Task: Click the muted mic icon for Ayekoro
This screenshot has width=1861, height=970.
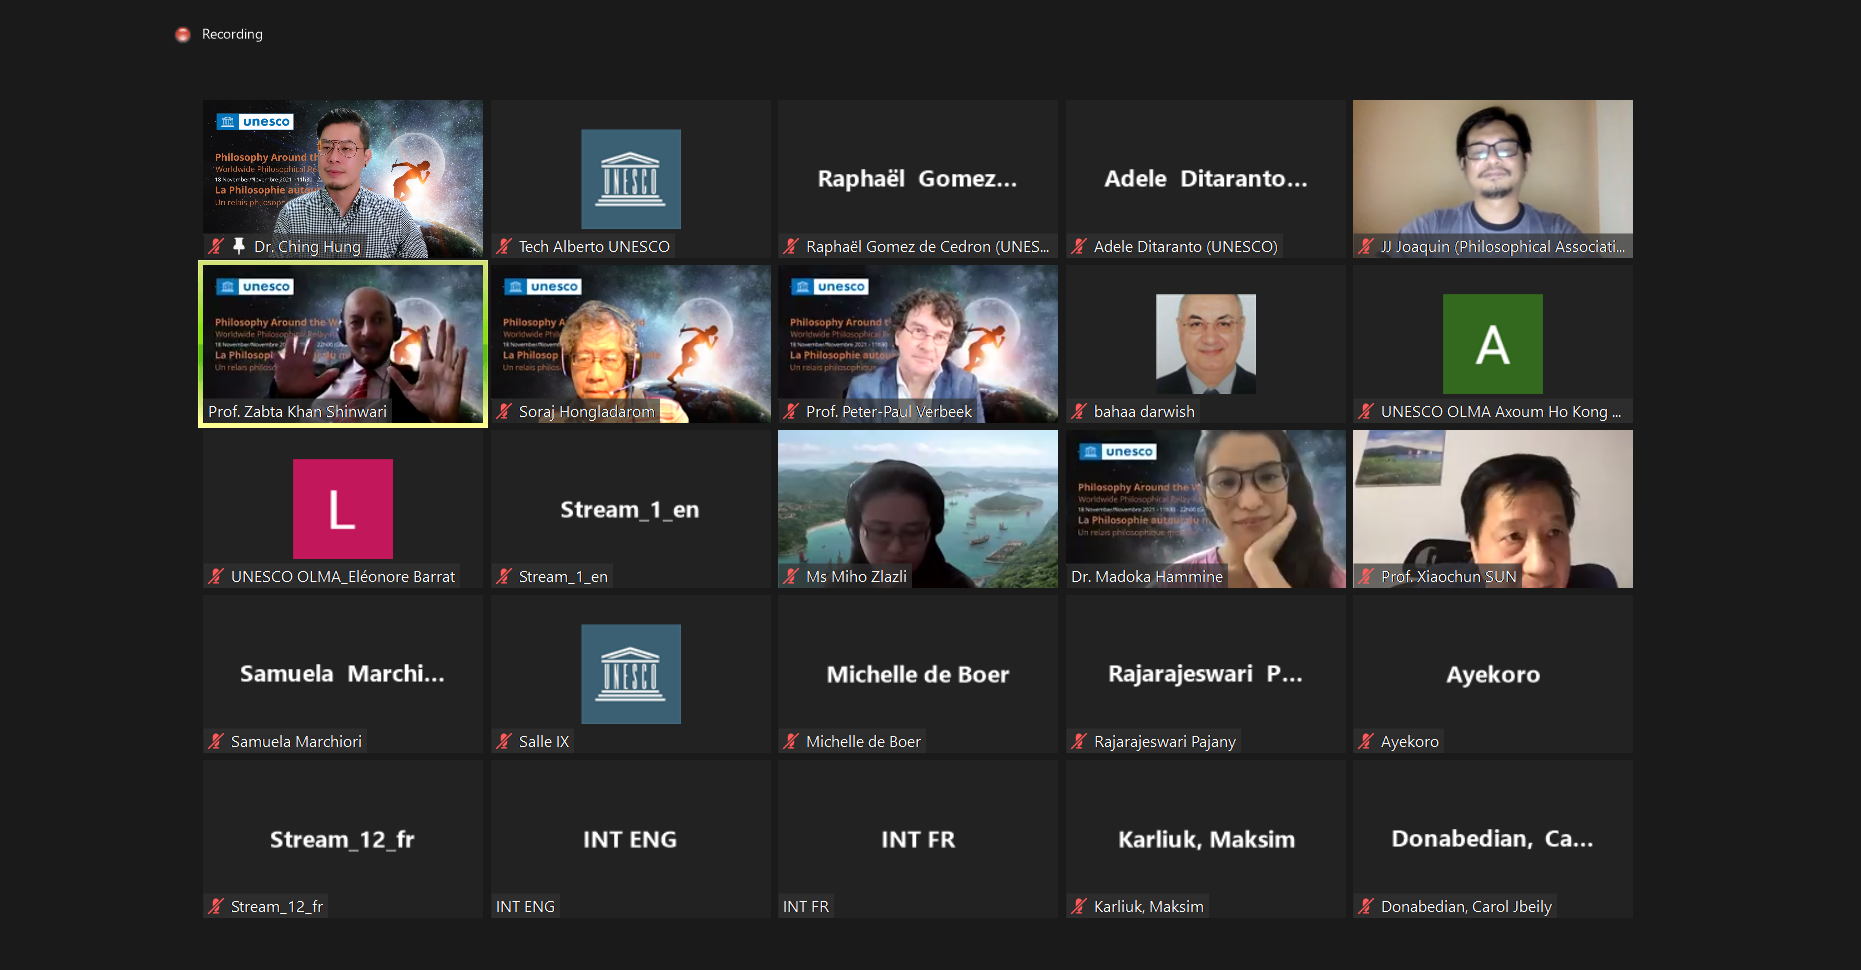Action: [x=1366, y=741]
